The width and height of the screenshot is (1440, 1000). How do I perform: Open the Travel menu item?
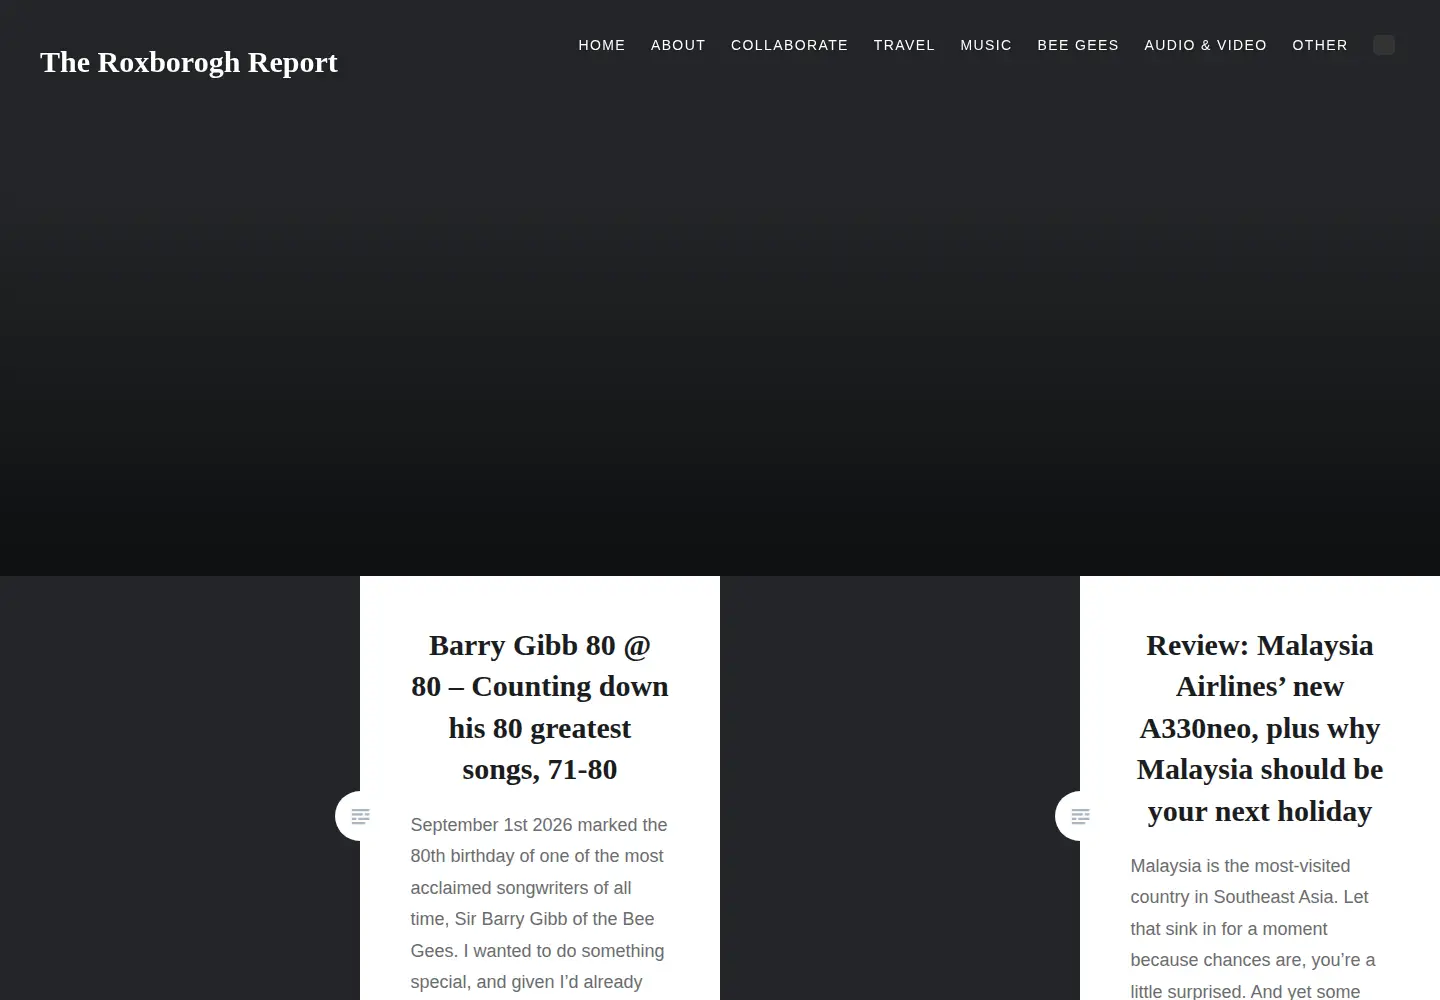pyautogui.click(x=904, y=45)
